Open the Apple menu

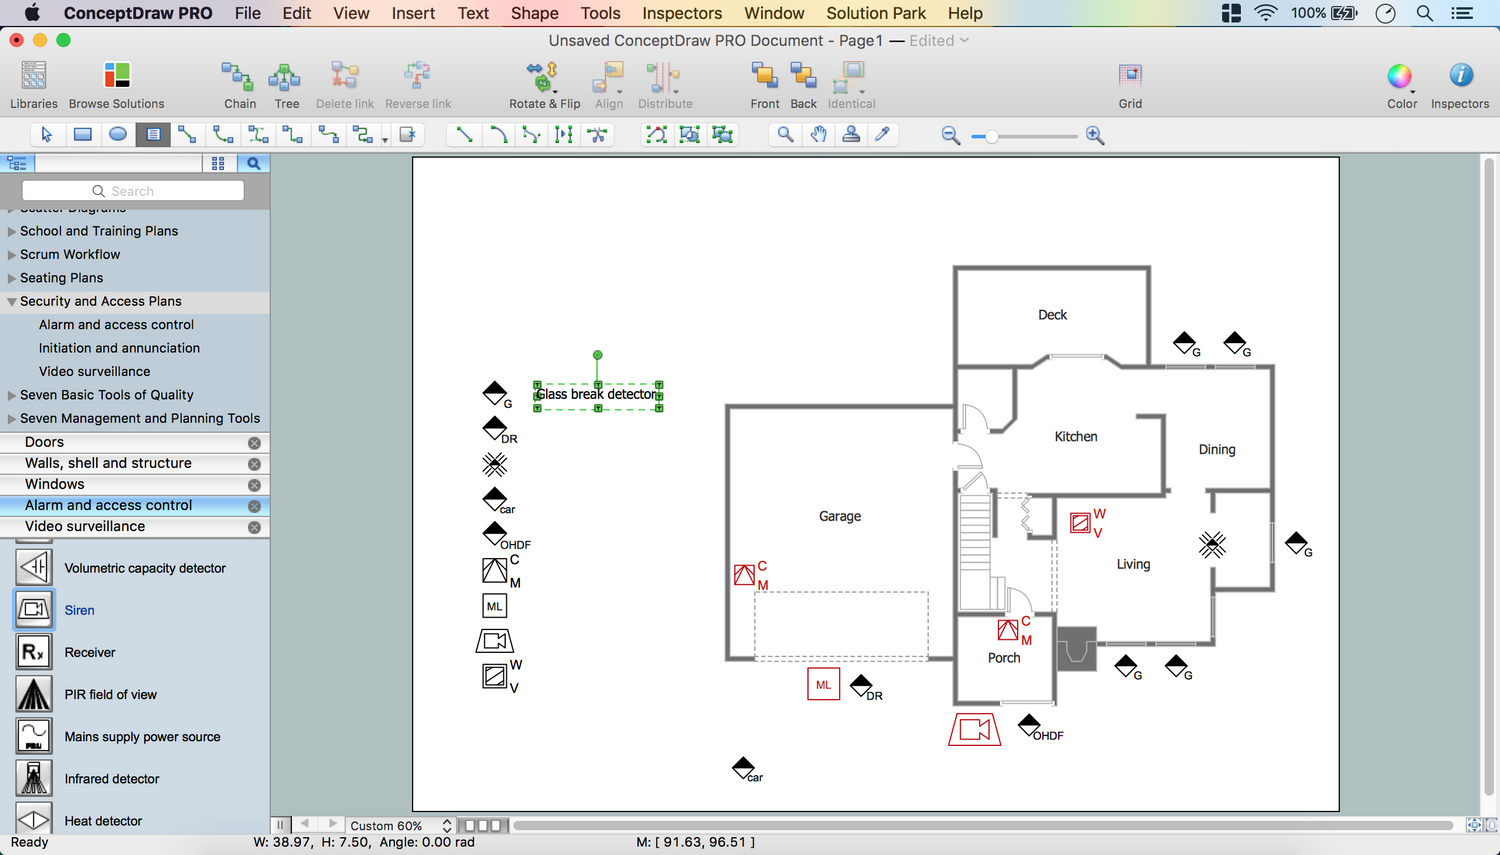pyautogui.click(x=32, y=13)
